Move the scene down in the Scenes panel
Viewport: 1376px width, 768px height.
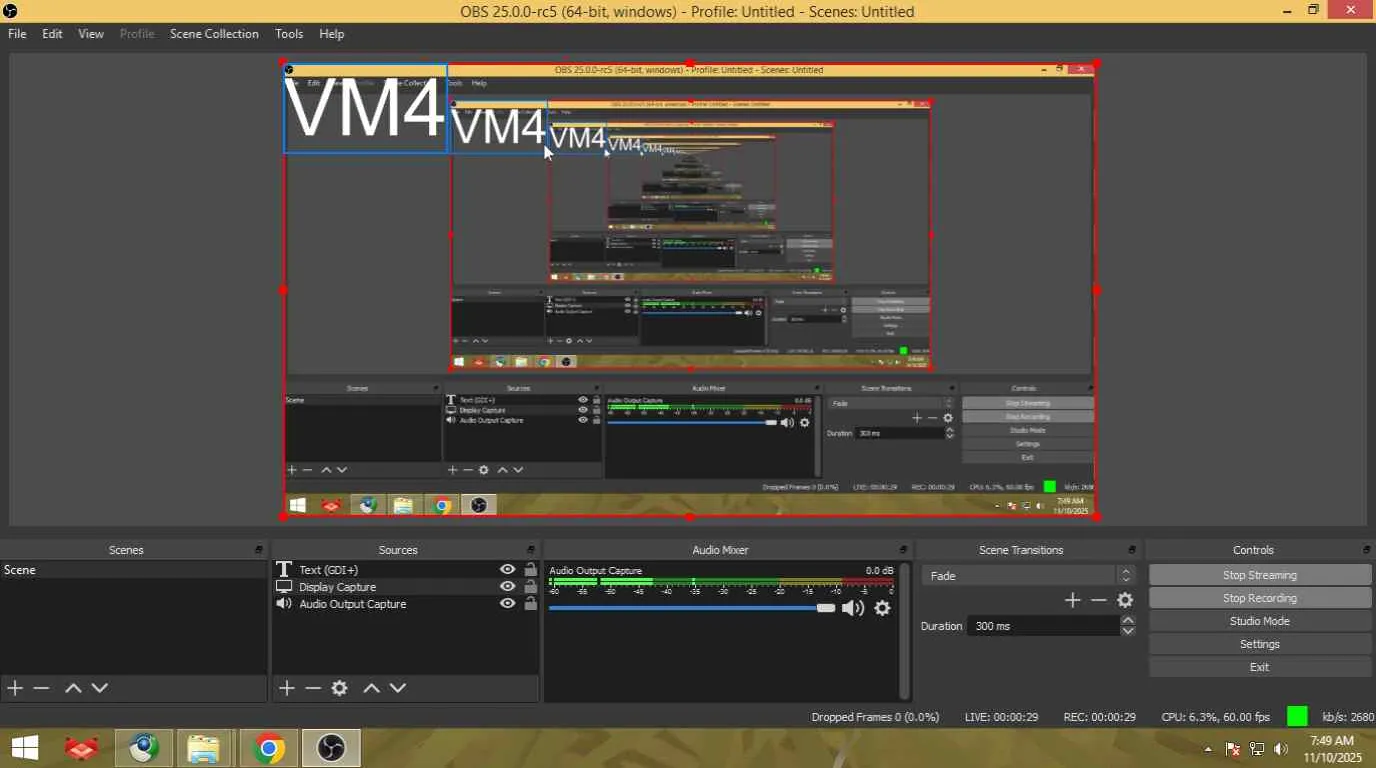[100, 688]
